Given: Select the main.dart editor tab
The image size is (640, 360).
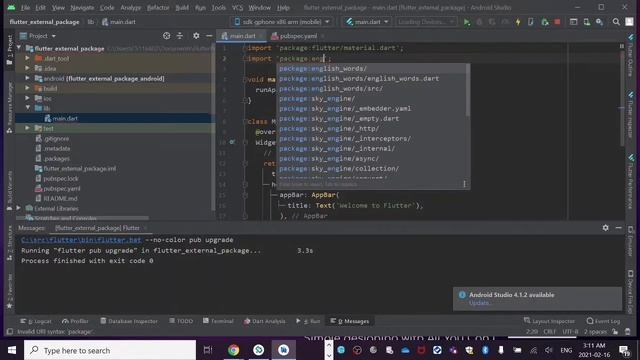Looking at the screenshot, I should tap(242, 36).
